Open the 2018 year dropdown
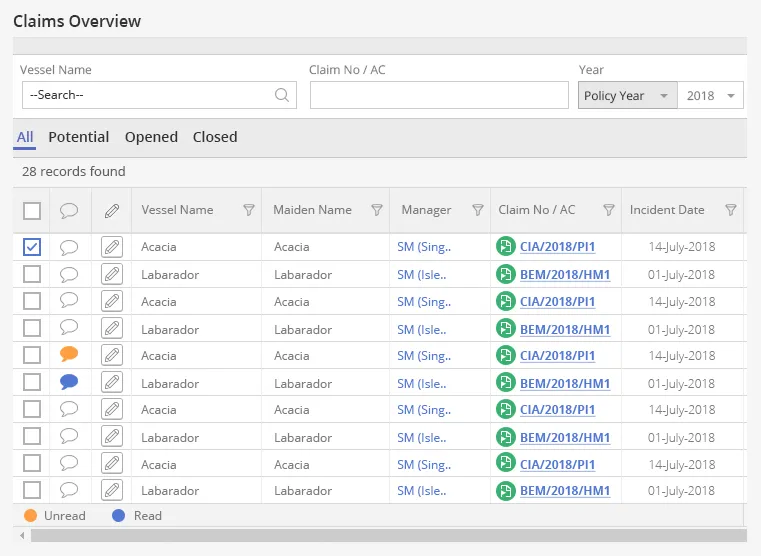The width and height of the screenshot is (761, 556). pyautogui.click(x=710, y=95)
